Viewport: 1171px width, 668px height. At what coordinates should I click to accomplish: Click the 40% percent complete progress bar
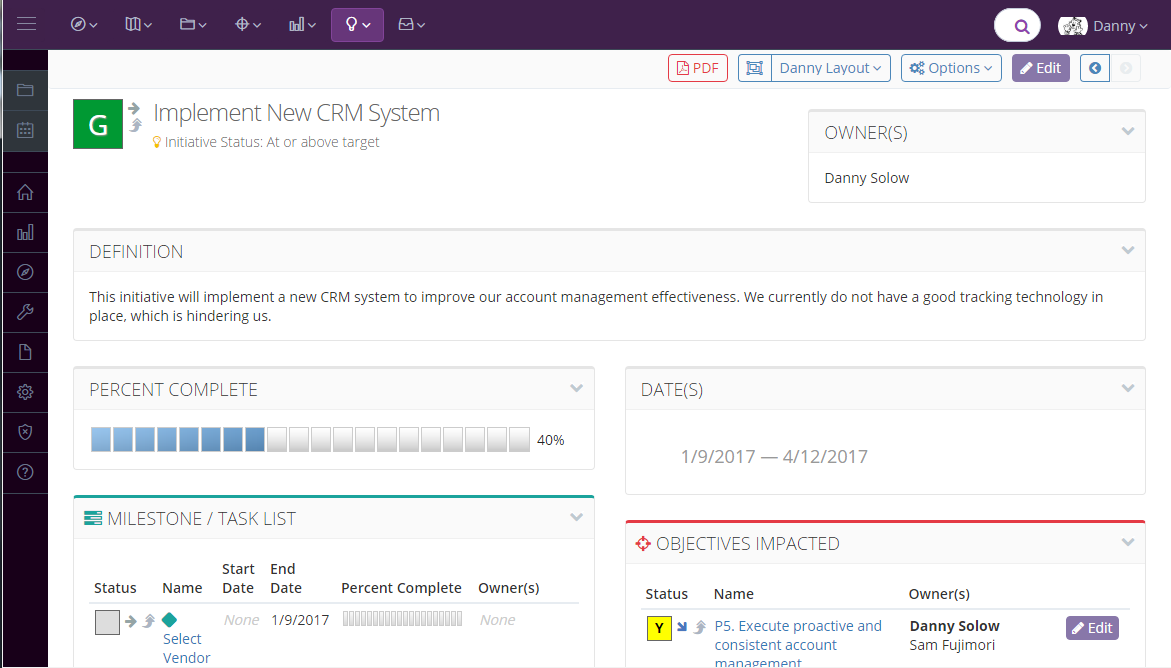click(x=310, y=440)
